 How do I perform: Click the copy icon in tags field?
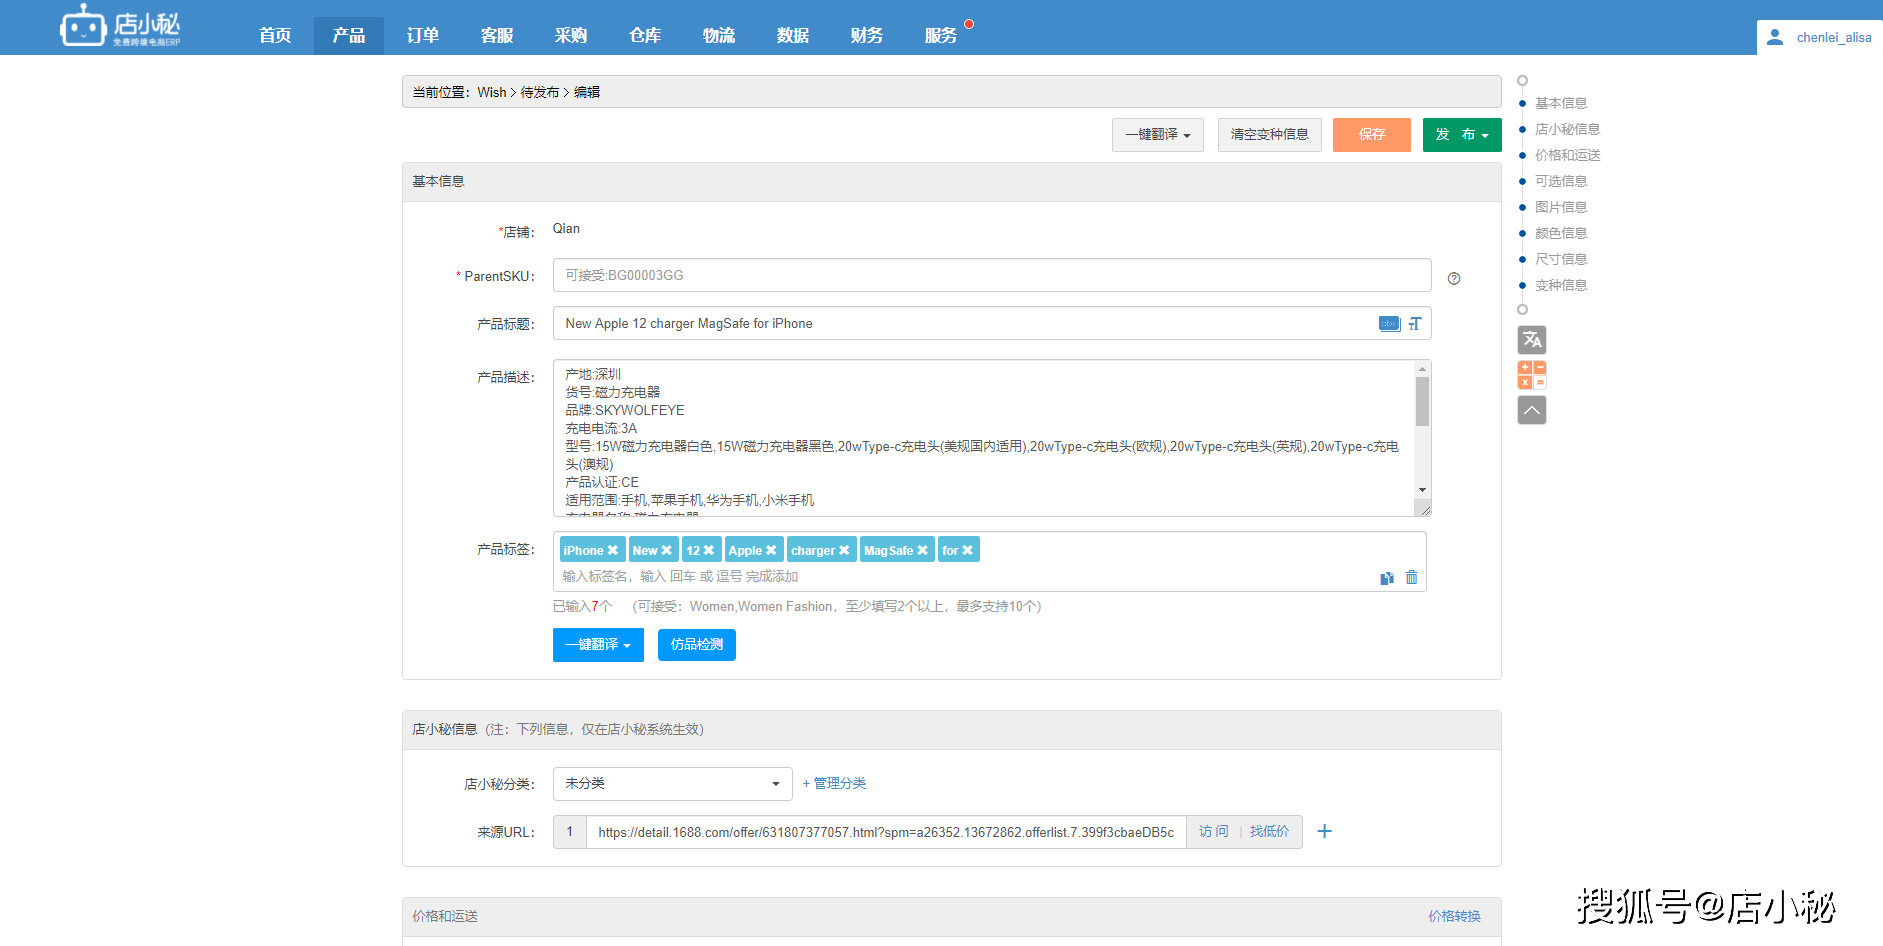(x=1387, y=578)
